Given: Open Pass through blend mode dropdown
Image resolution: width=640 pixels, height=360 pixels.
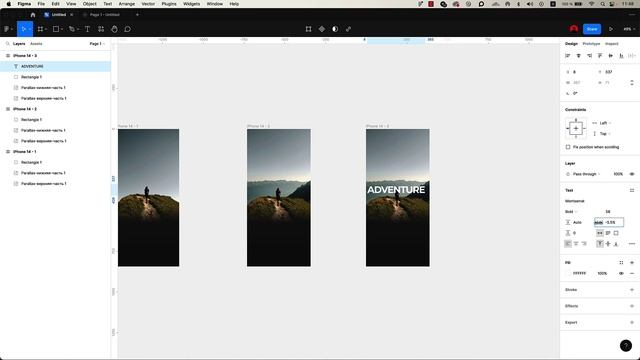Looking at the screenshot, I should (x=587, y=174).
